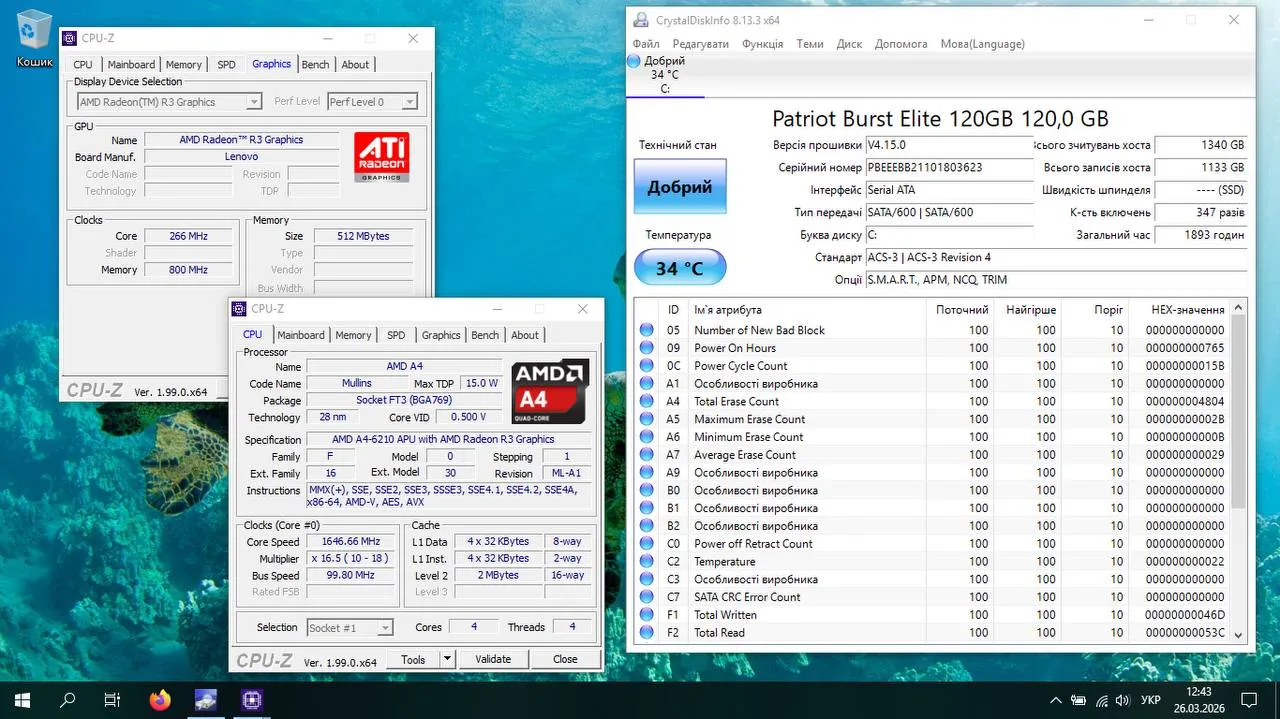Image resolution: width=1280 pixels, height=719 pixels.
Task: Open the Recycle Bin desktop icon
Action: pos(34,38)
